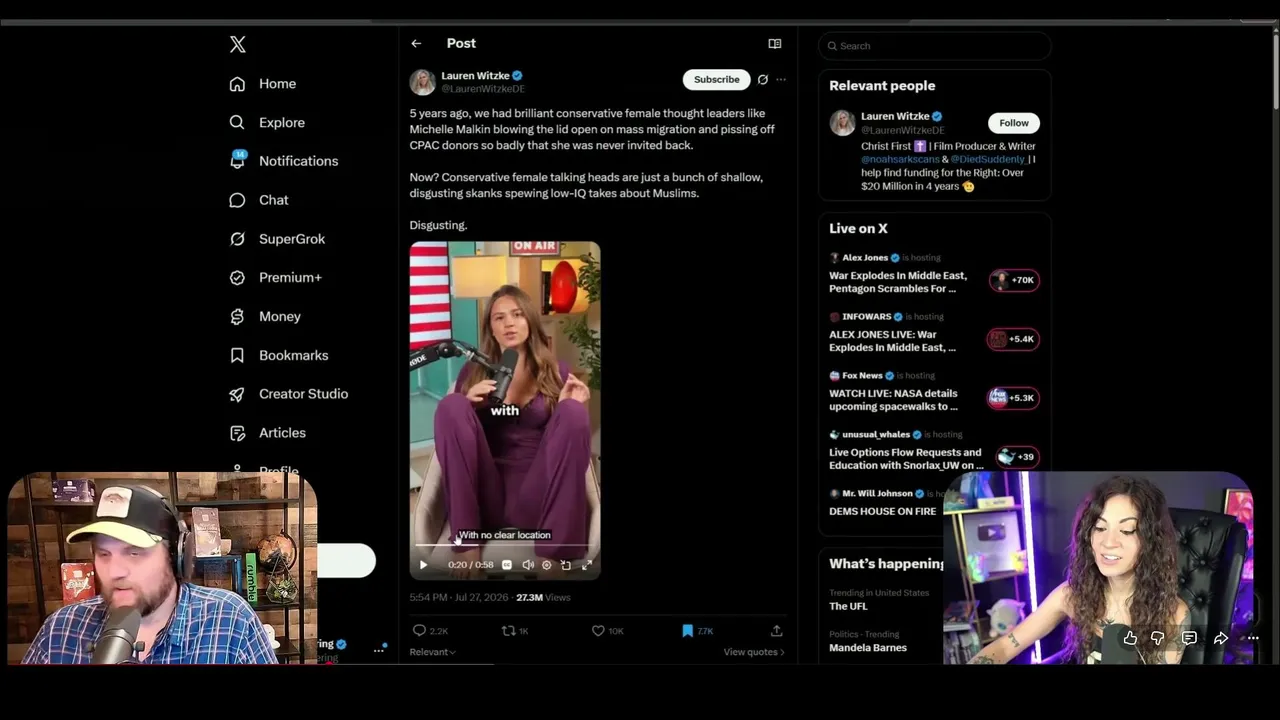This screenshot has height=720, width=1280.
Task: Open Lauren Witzke's avatar in Relevant people
Action: [x=842, y=123]
